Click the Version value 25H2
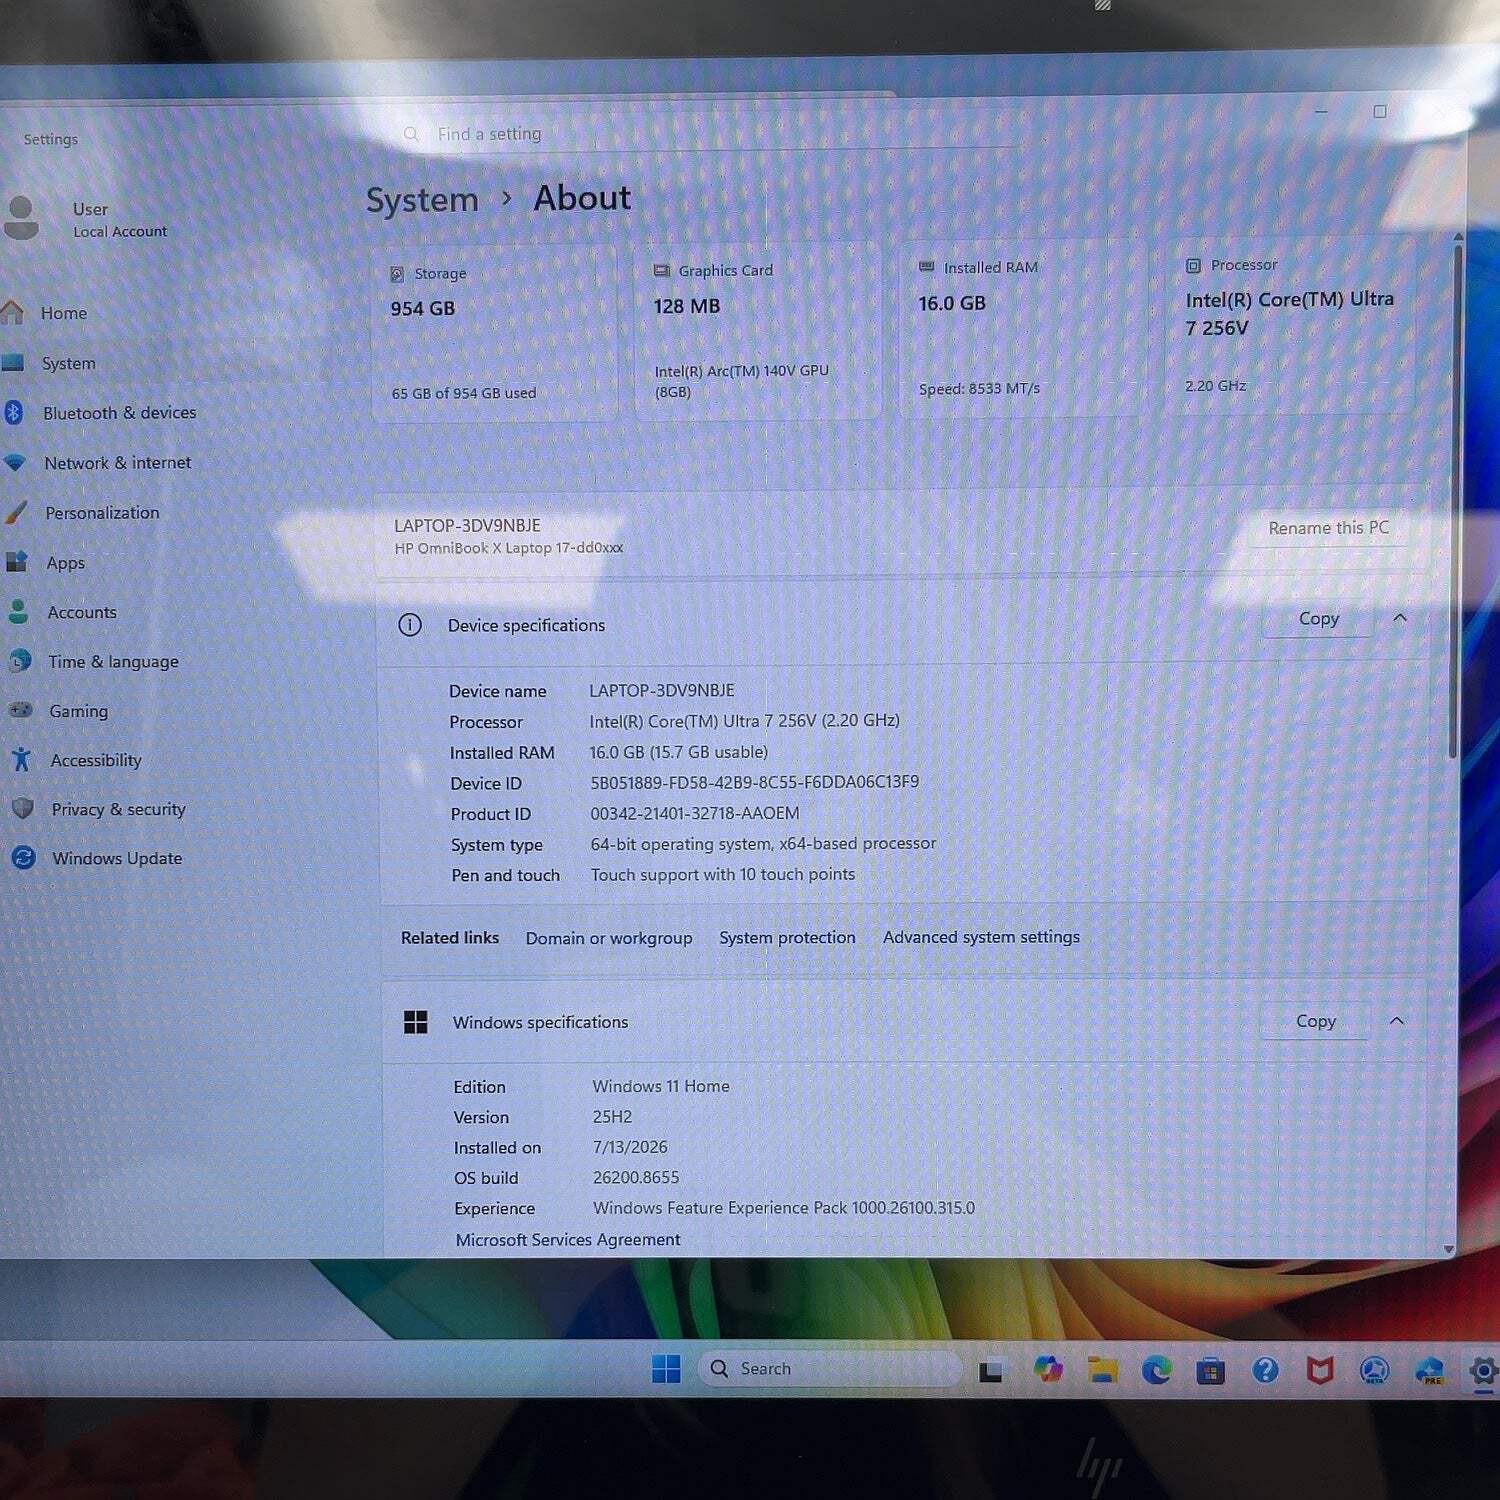Screen dimensions: 1500x1500 [x=612, y=1116]
